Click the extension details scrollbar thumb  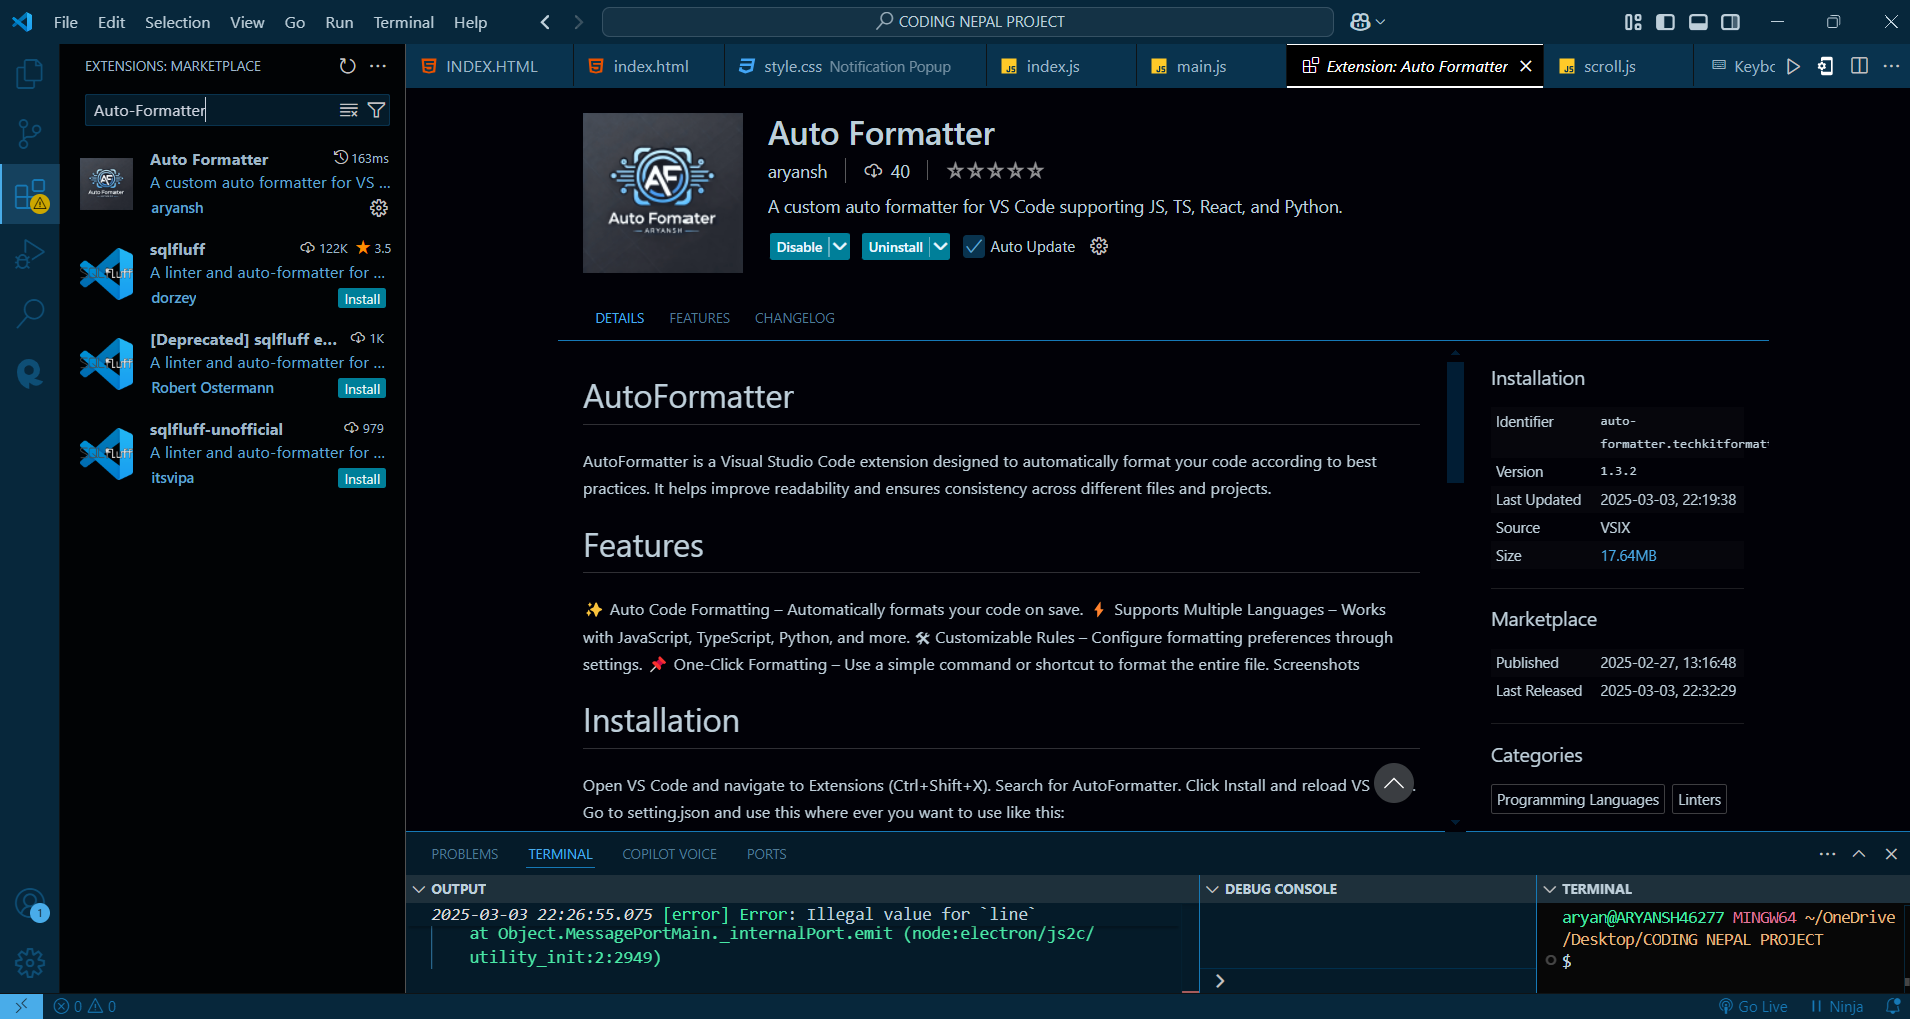[x=1455, y=421]
